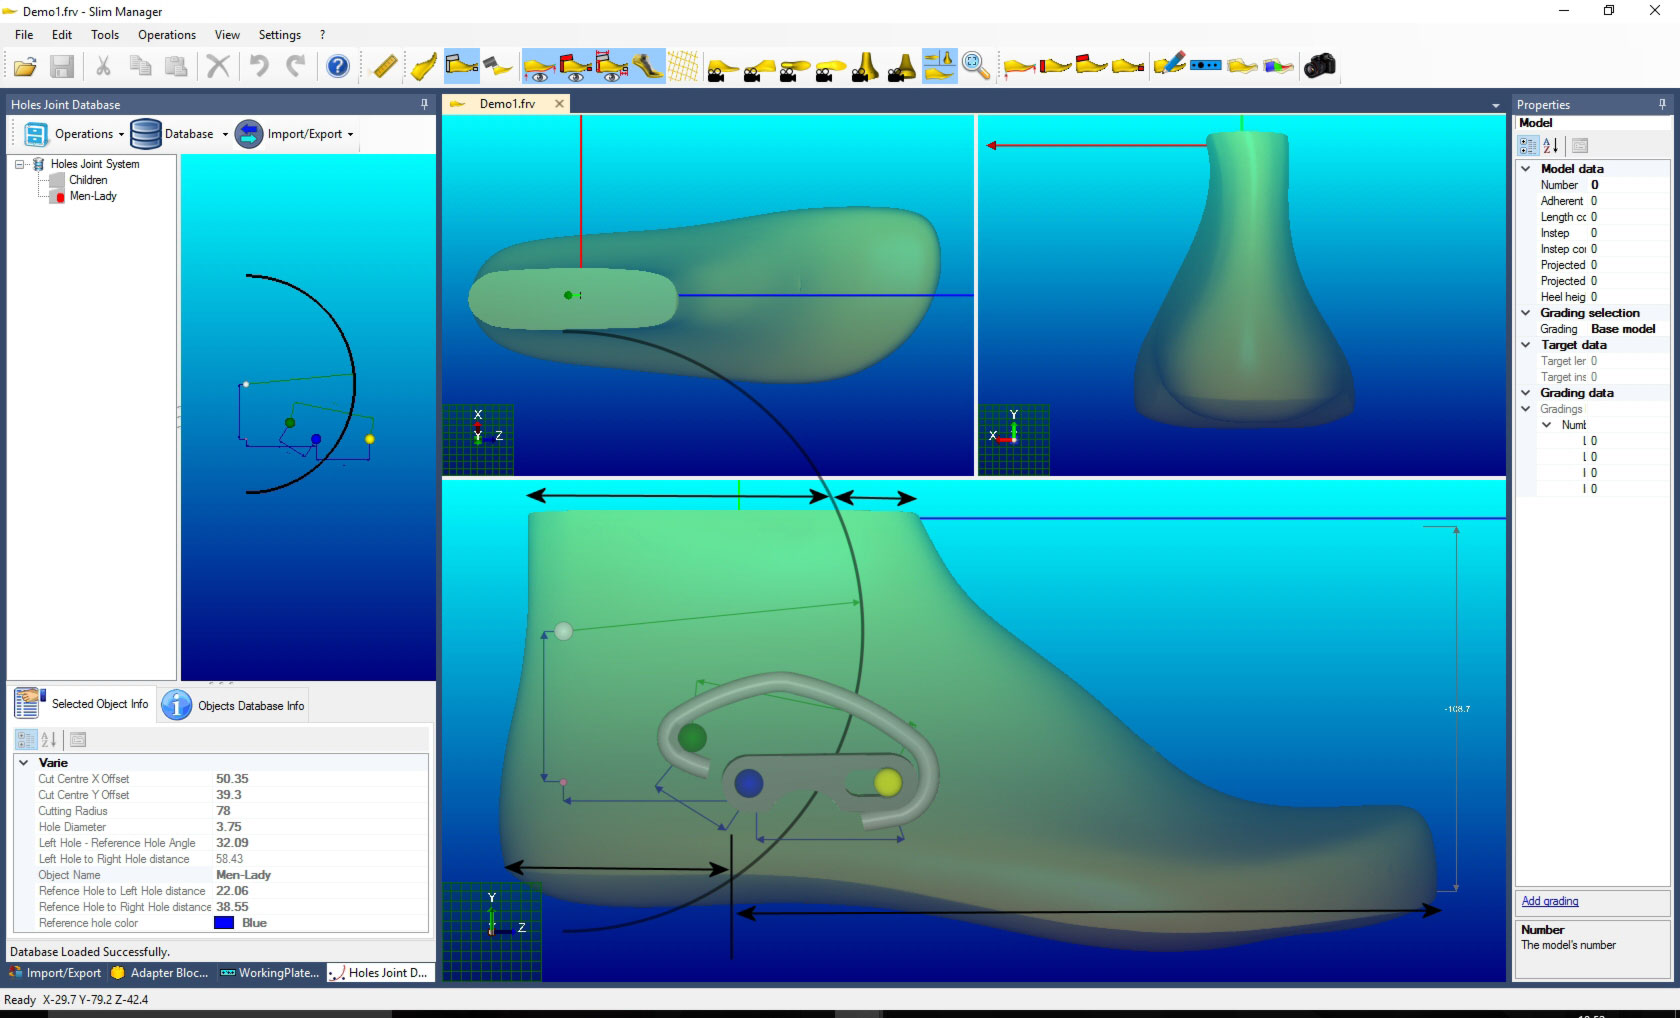Collapse the Varie property group
The height and width of the screenshot is (1018, 1680).
pyautogui.click(x=24, y=762)
